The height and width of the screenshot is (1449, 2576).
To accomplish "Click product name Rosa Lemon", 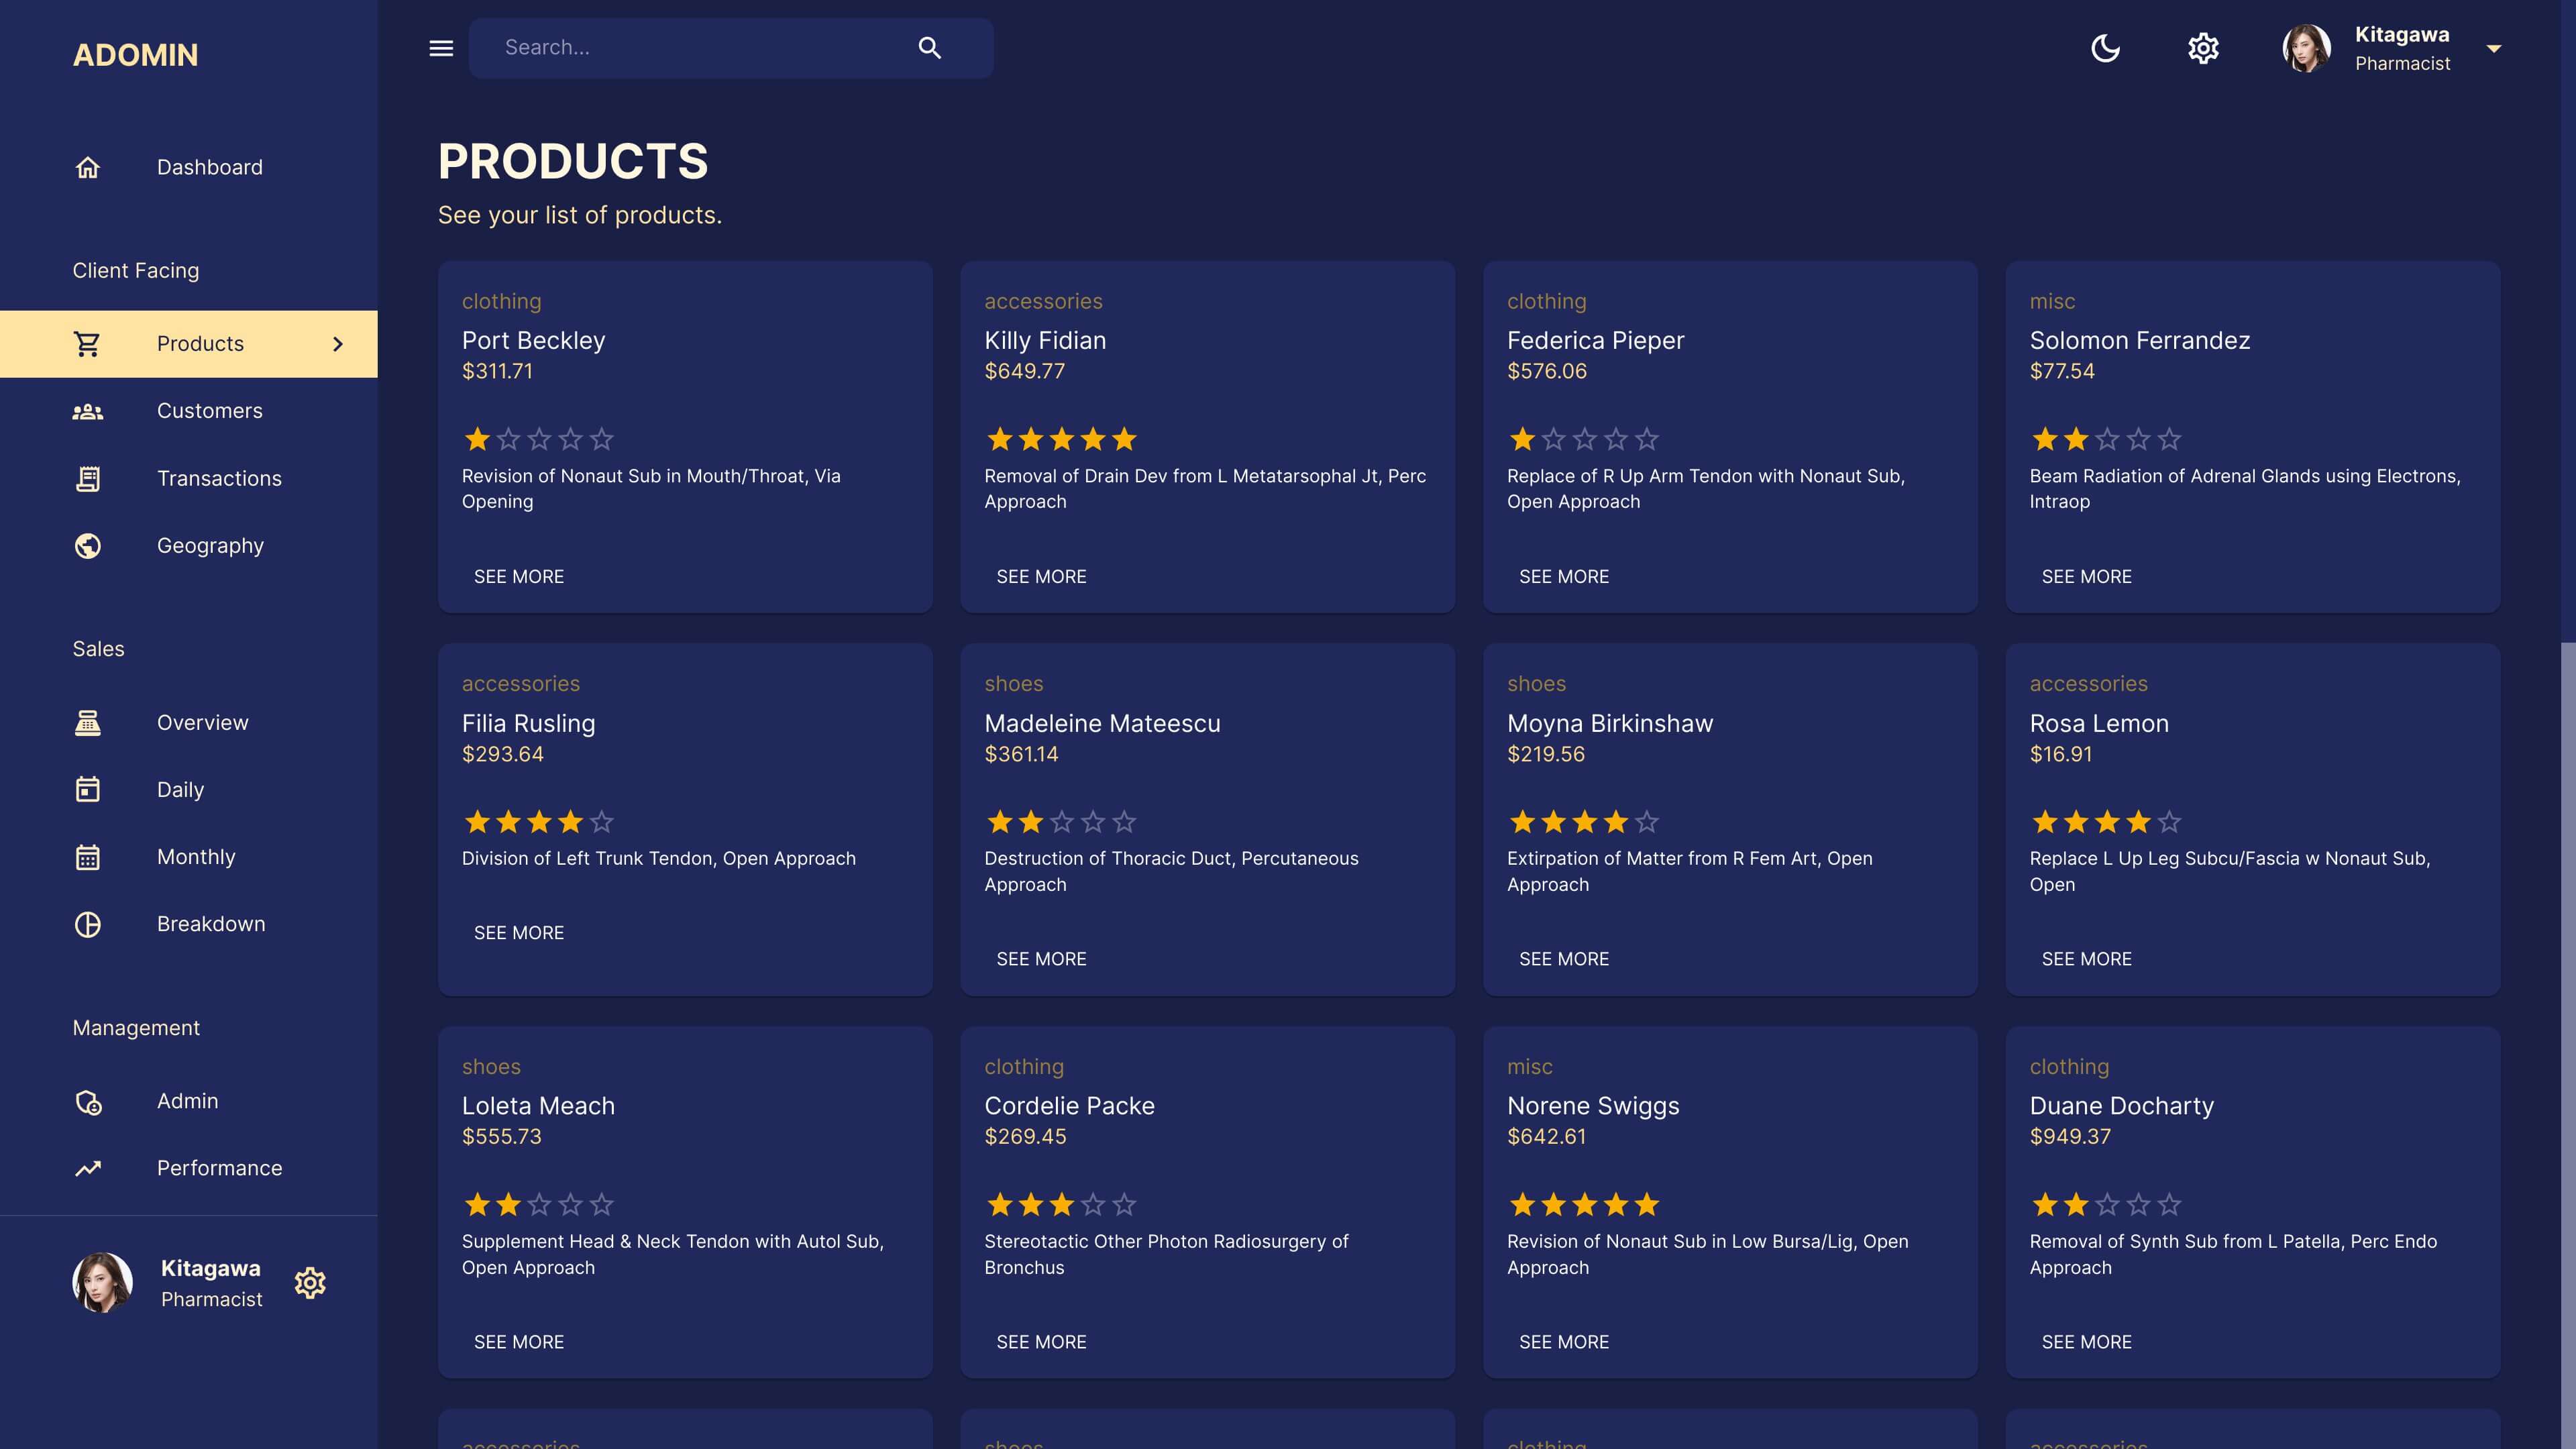I will [2099, 723].
